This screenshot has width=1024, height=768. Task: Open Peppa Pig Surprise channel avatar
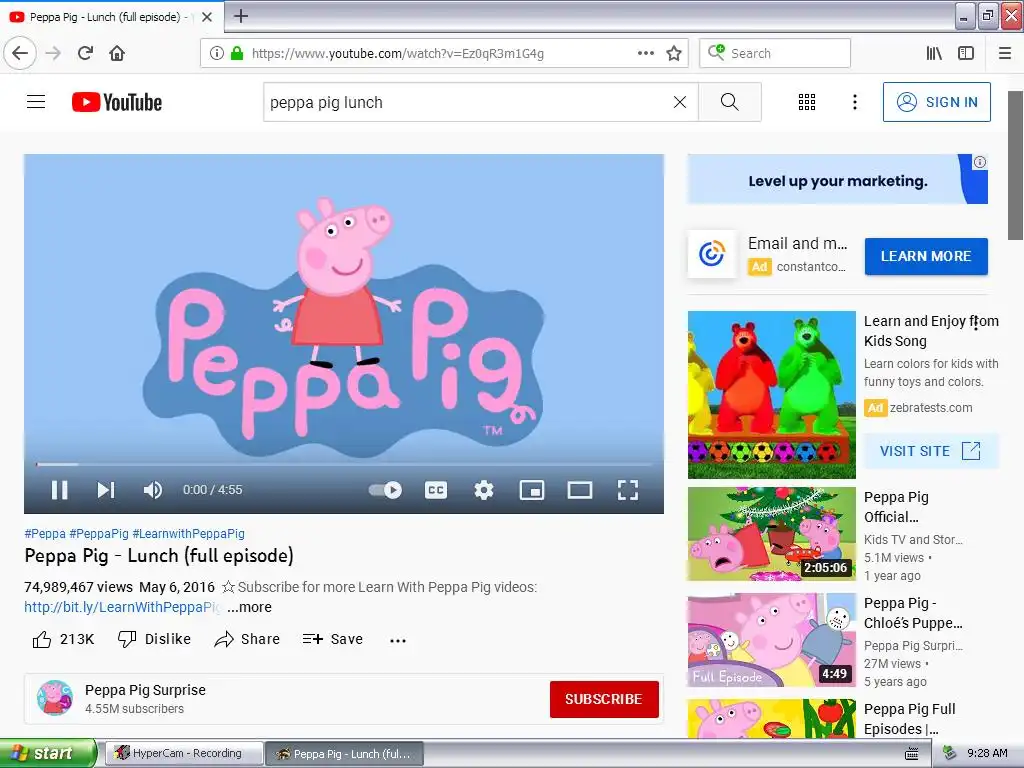[x=55, y=697]
